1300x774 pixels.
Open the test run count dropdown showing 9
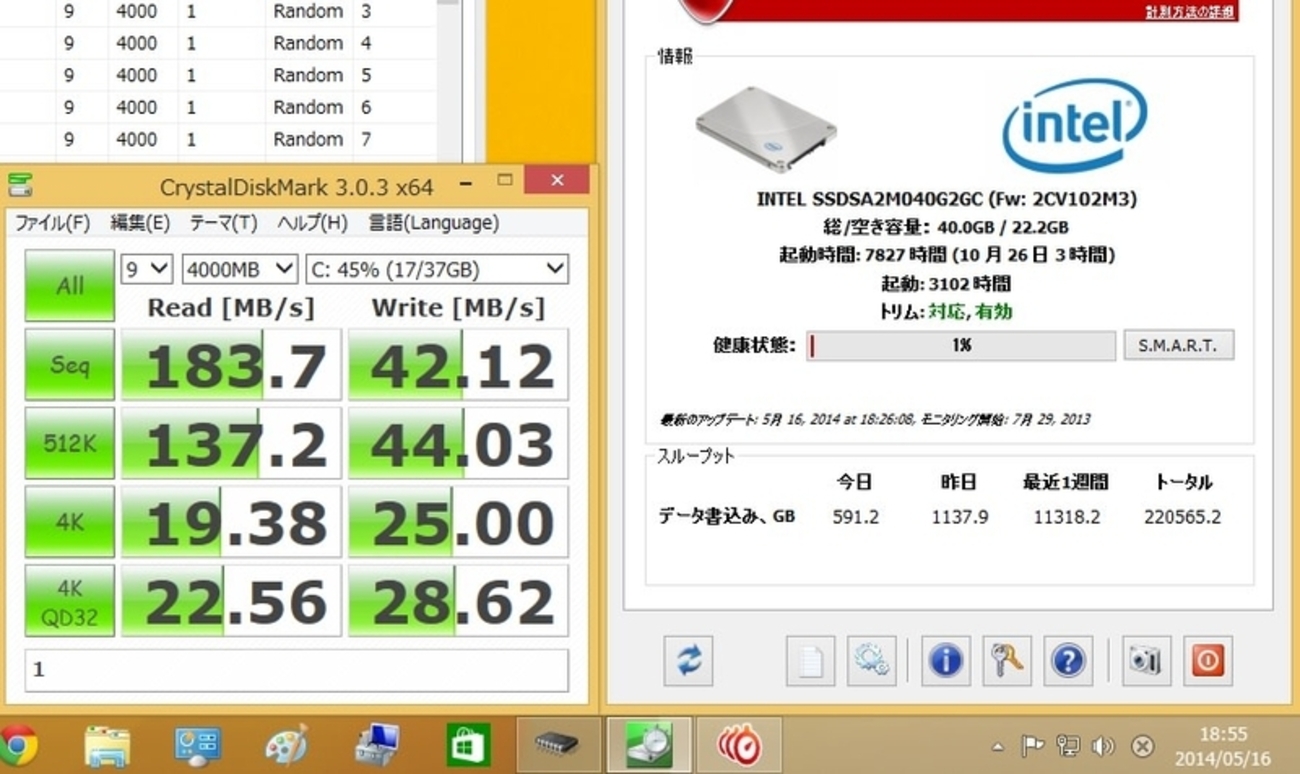[x=147, y=269]
